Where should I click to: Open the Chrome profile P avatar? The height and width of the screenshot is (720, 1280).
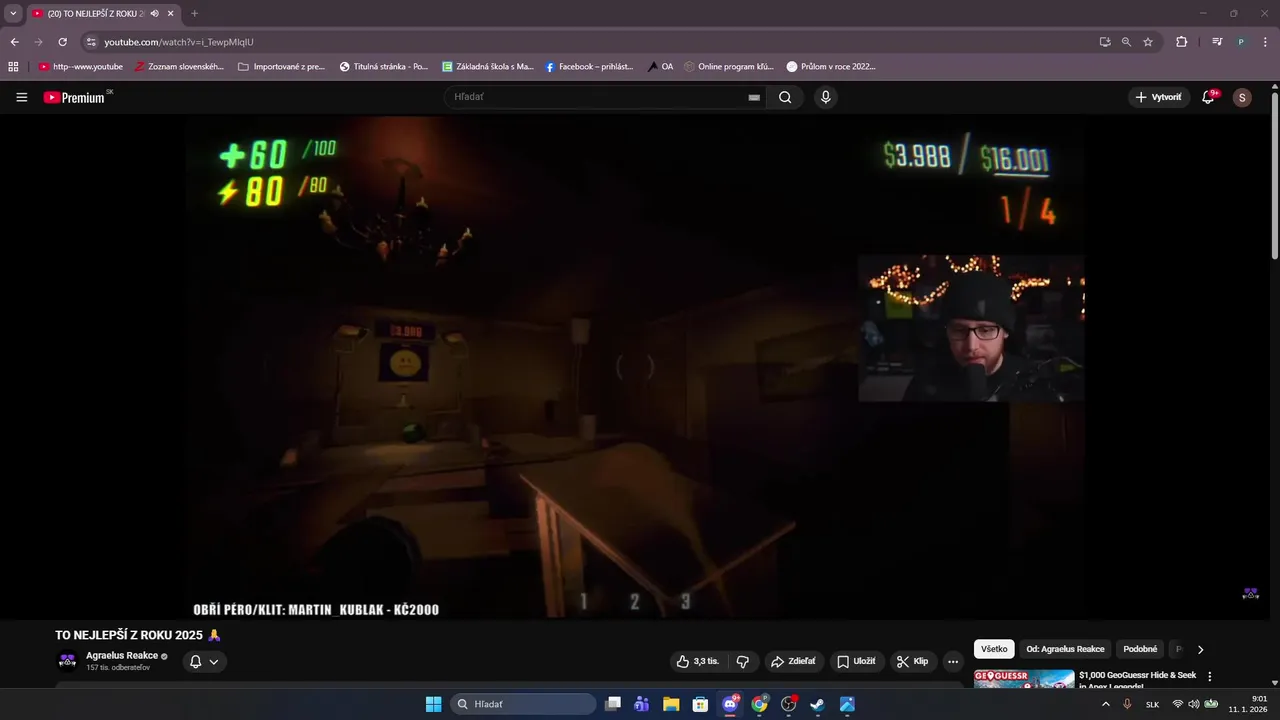(1241, 42)
